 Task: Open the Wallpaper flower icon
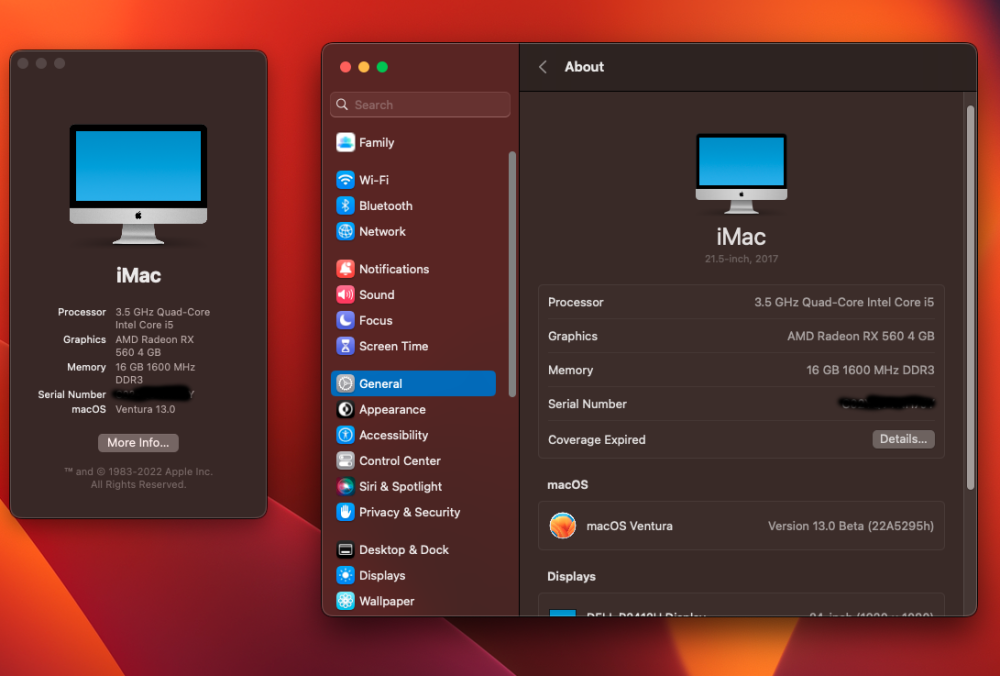tap(345, 601)
